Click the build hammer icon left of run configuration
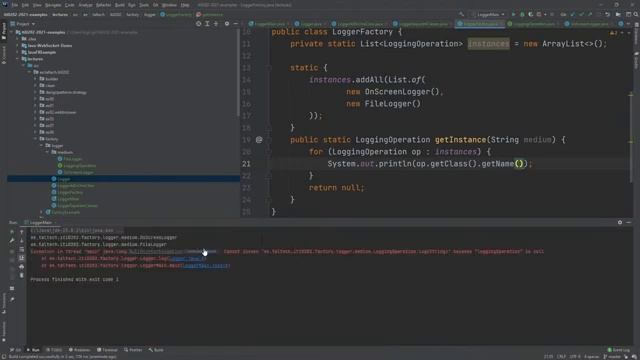 point(461,14)
